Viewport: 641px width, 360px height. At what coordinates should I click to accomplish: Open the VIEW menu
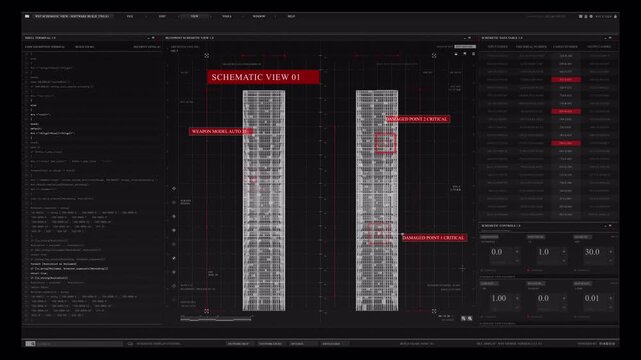(195, 16)
